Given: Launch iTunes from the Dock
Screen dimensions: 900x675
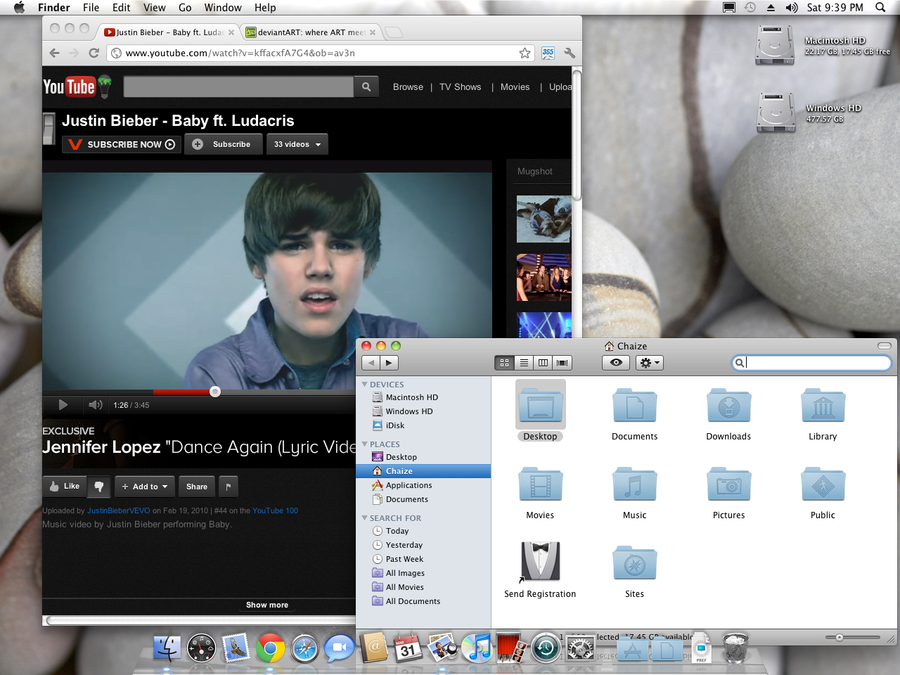Looking at the screenshot, I should 476,648.
